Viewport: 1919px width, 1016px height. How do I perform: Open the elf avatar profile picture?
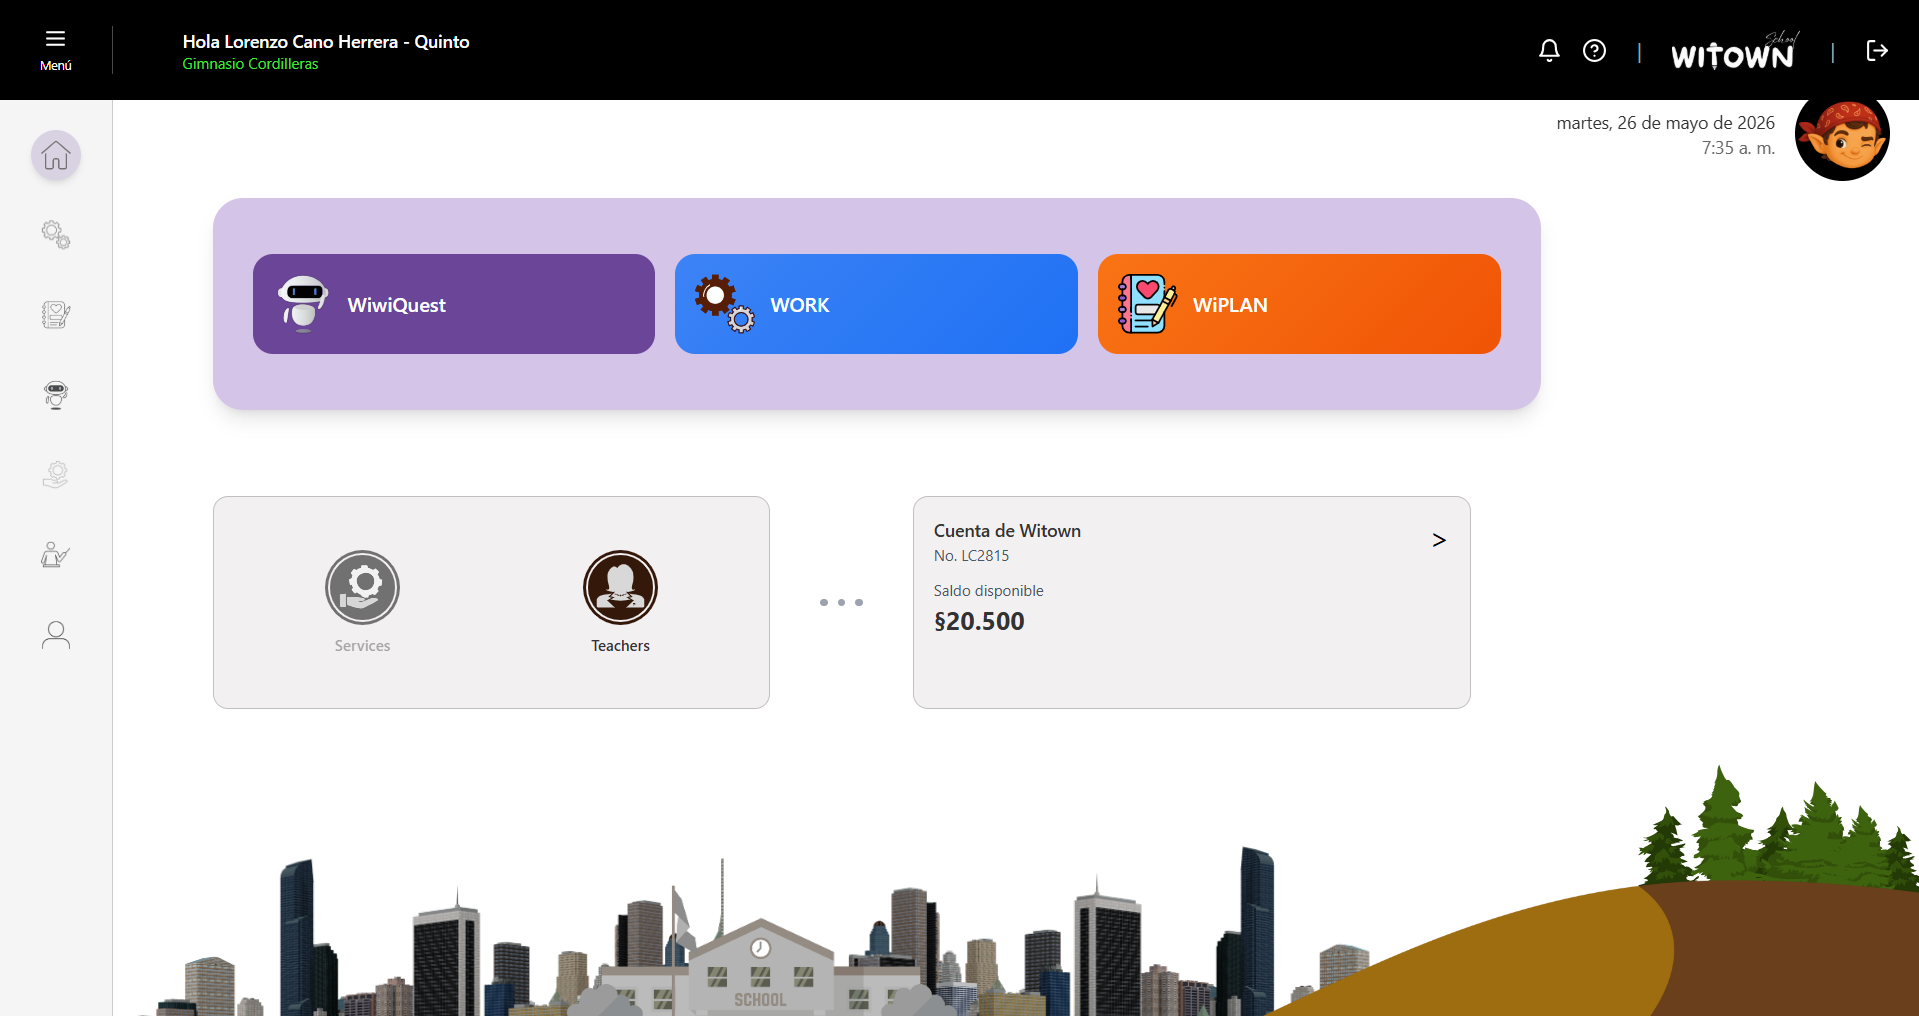tap(1842, 135)
